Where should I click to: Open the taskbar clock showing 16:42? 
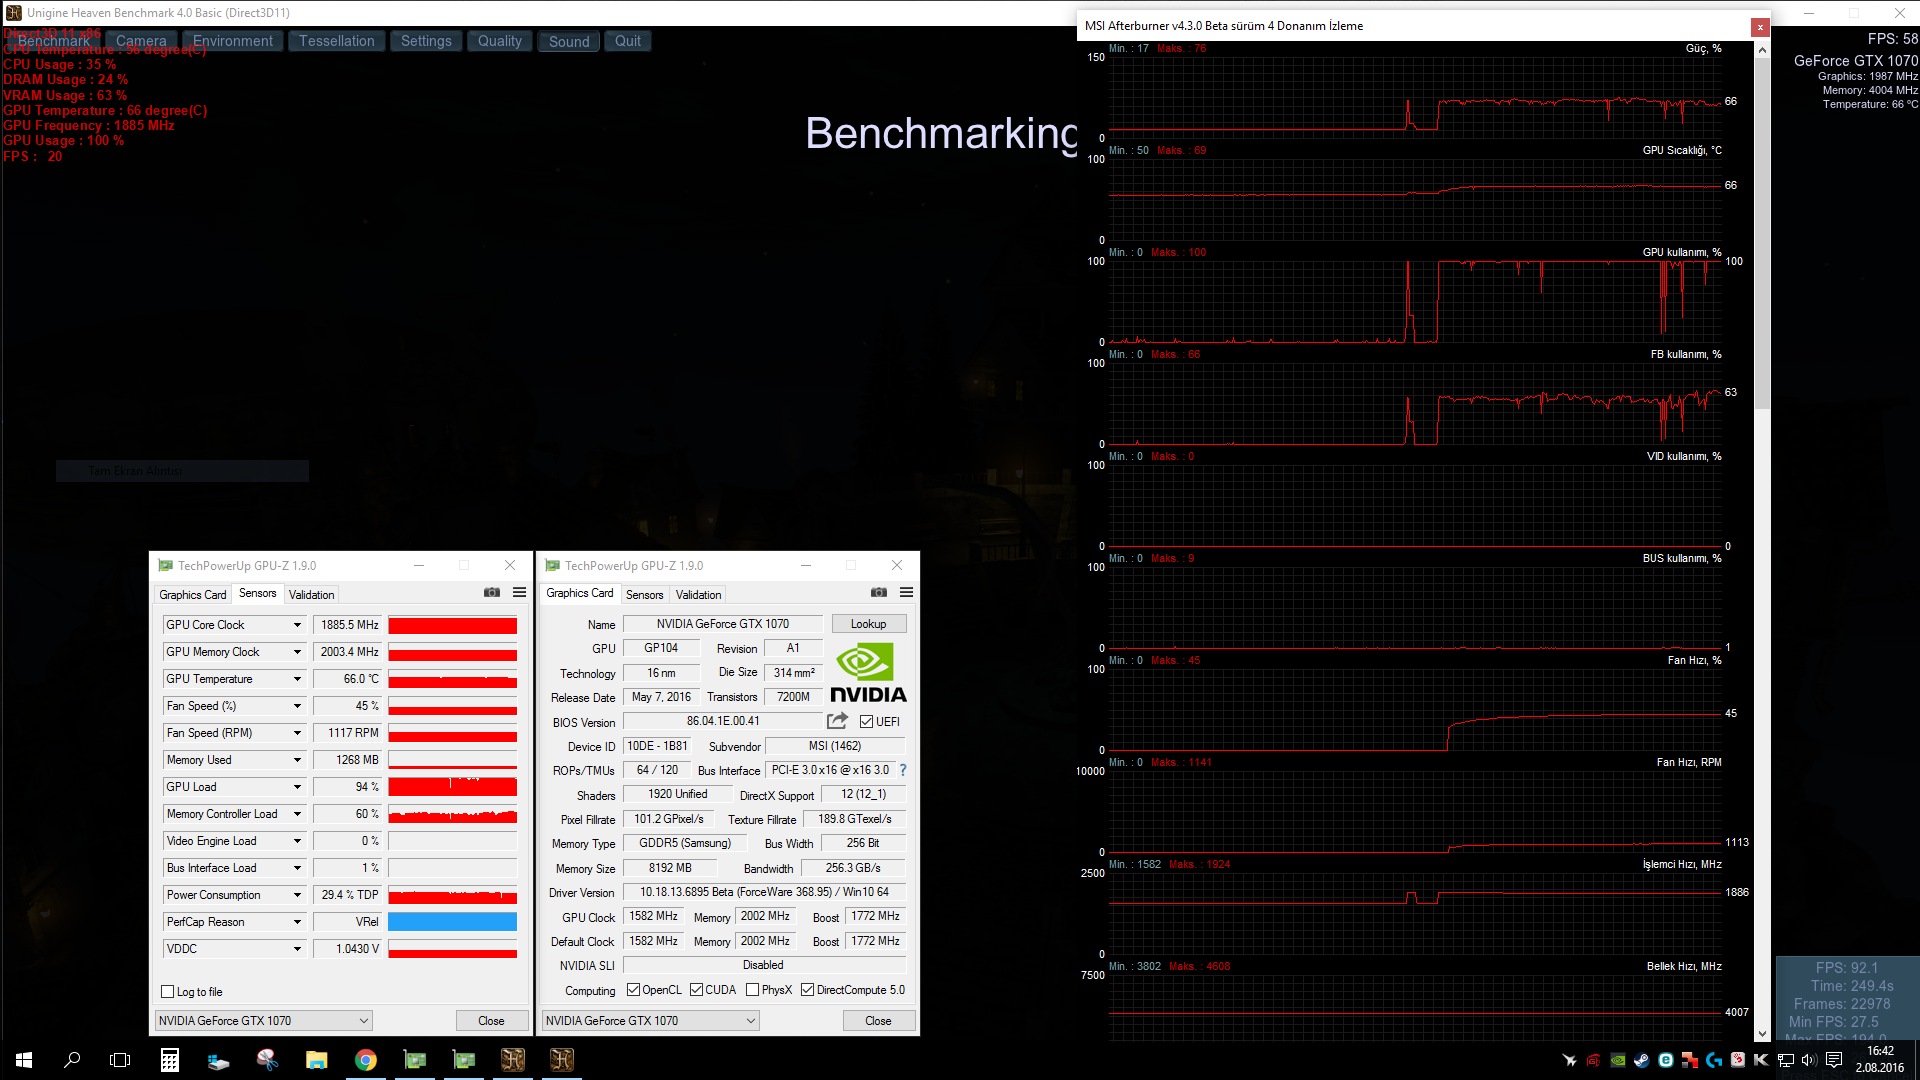point(1880,1060)
